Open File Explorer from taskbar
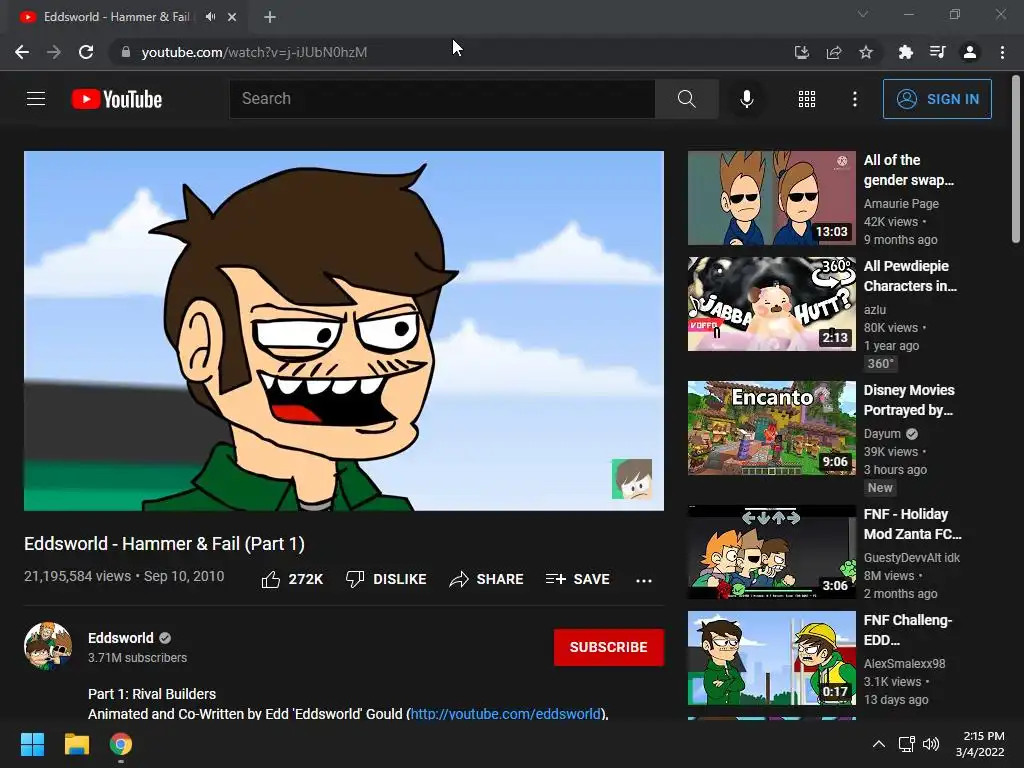The width and height of the screenshot is (1024, 768). click(x=76, y=744)
